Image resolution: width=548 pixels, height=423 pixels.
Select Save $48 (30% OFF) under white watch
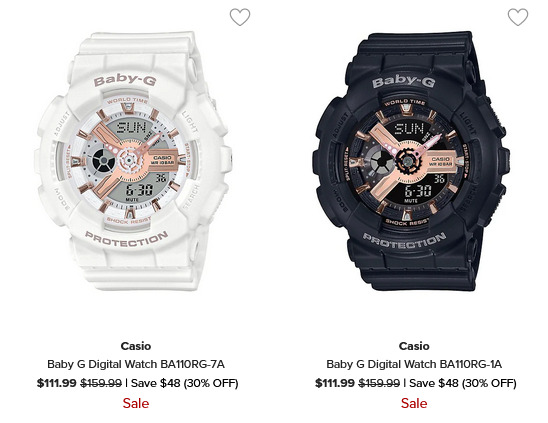tap(185, 383)
